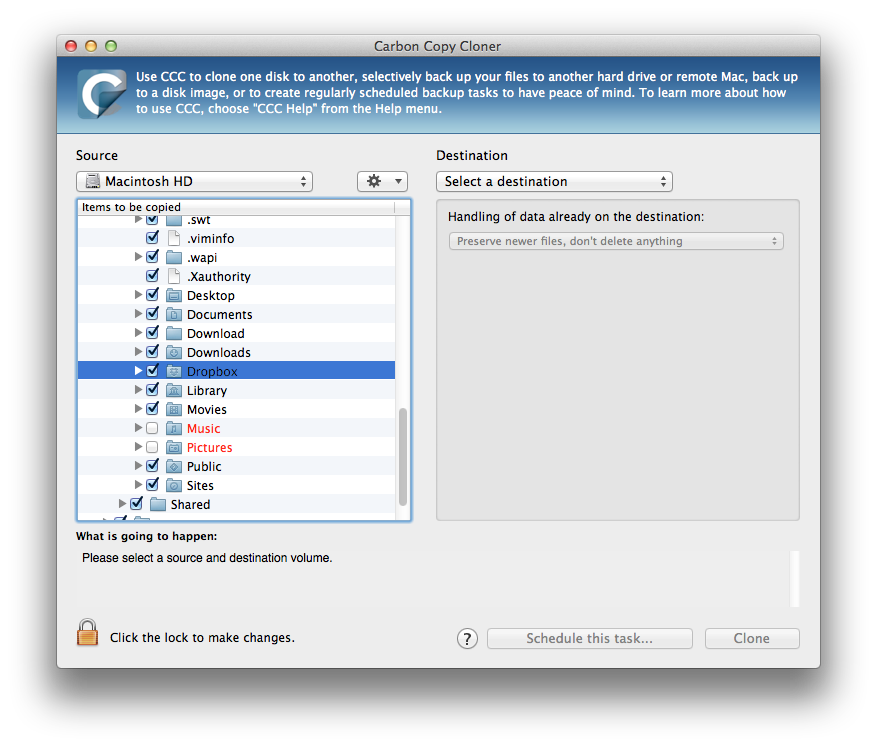Screen dimensions: 877x747
Task: Uncheck the .Xauthority checkbox
Action: click(x=152, y=276)
